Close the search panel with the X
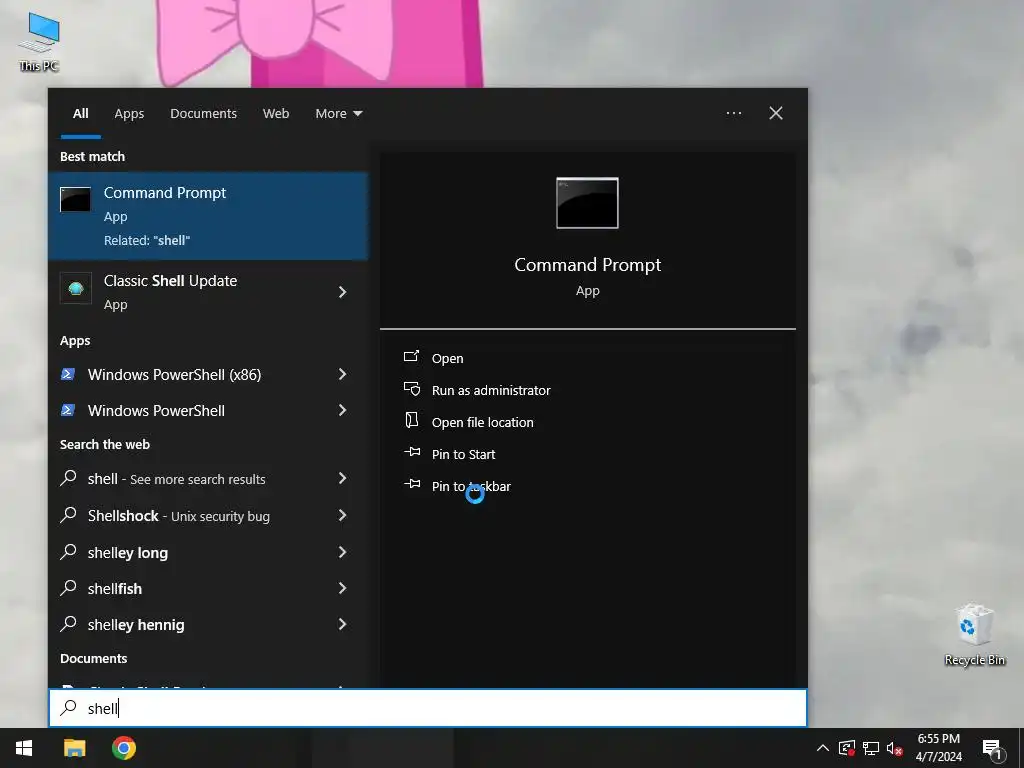Image resolution: width=1024 pixels, height=768 pixels. pos(776,113)
